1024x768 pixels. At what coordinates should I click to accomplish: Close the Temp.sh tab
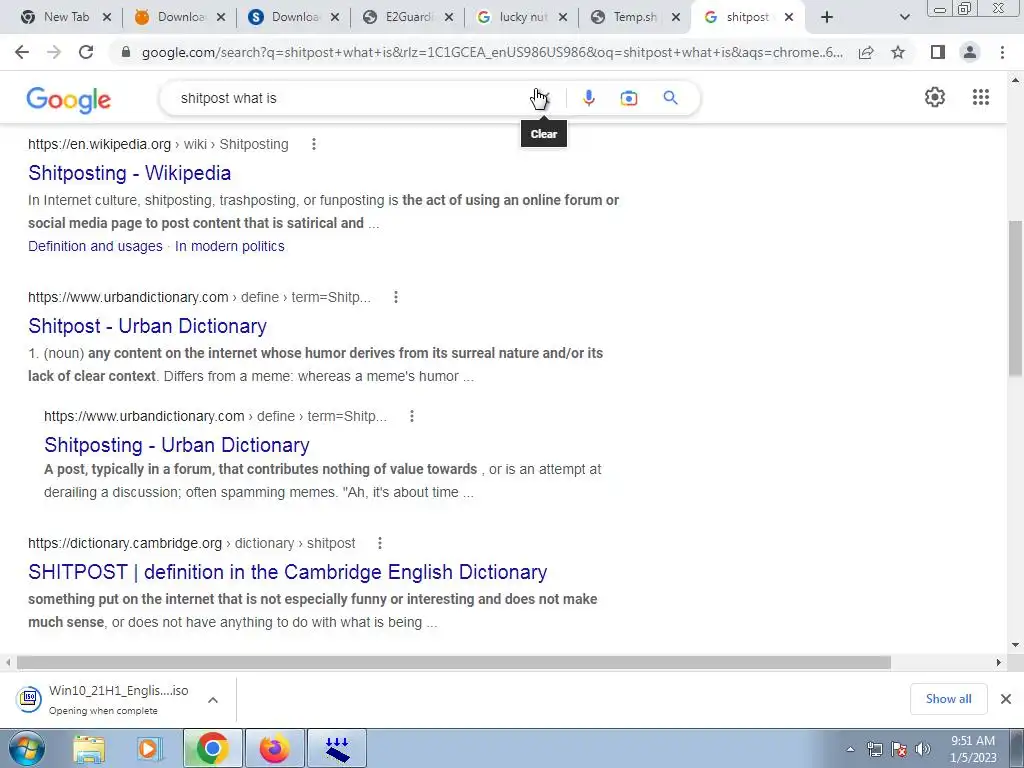click(676, 17)
